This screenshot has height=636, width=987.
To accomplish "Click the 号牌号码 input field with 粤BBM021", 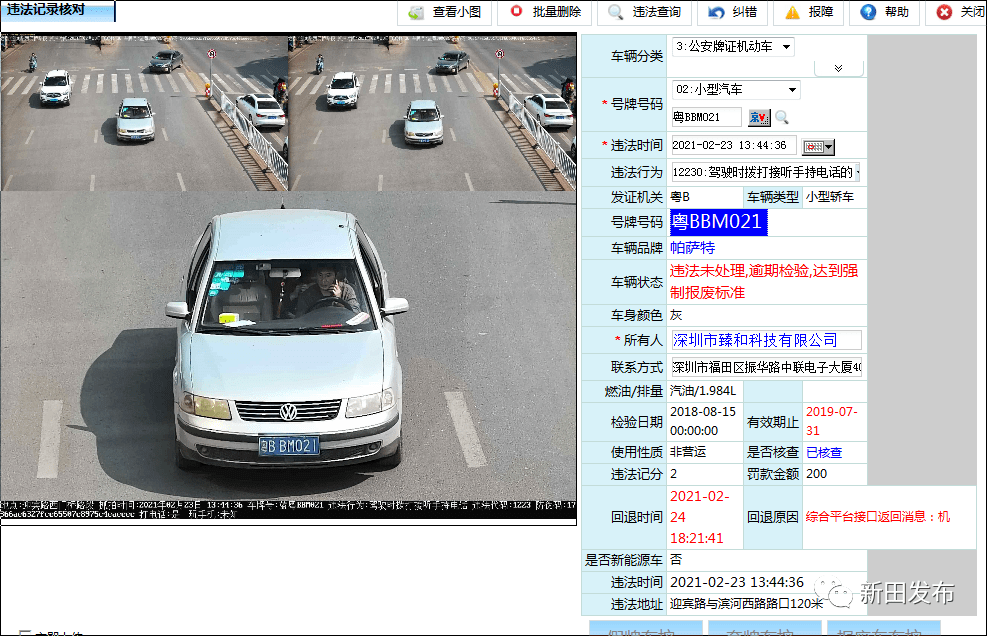I will pyautogui.click(x=706, y=117).
